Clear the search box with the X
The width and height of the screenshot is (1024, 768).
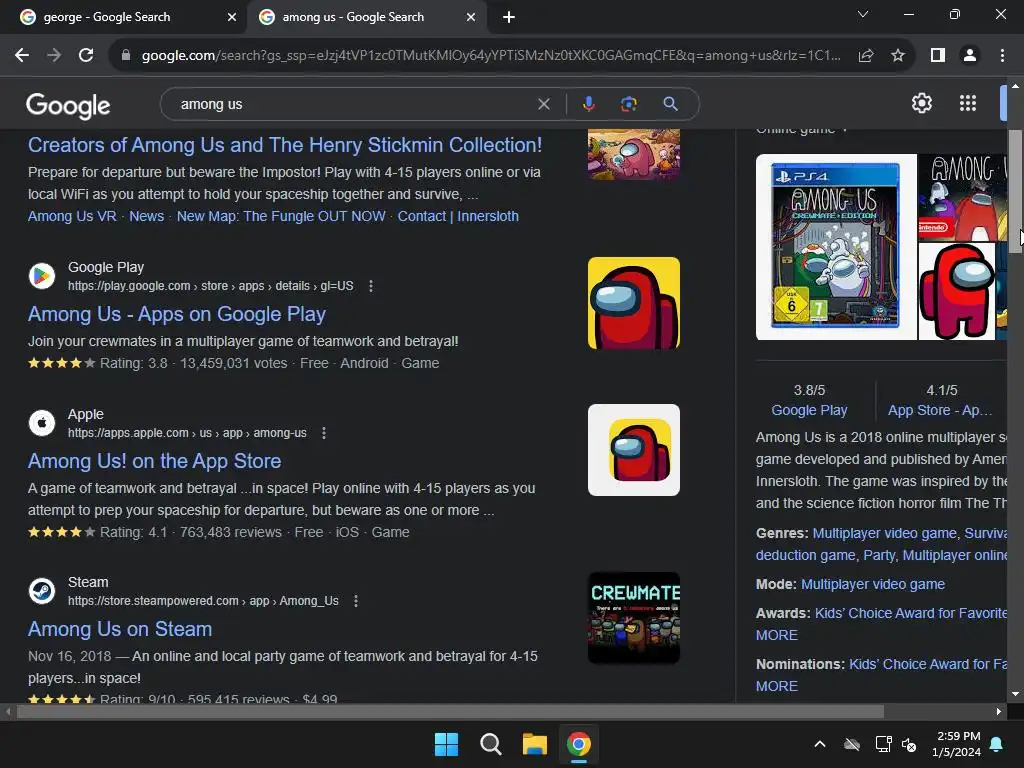point(543,104)
